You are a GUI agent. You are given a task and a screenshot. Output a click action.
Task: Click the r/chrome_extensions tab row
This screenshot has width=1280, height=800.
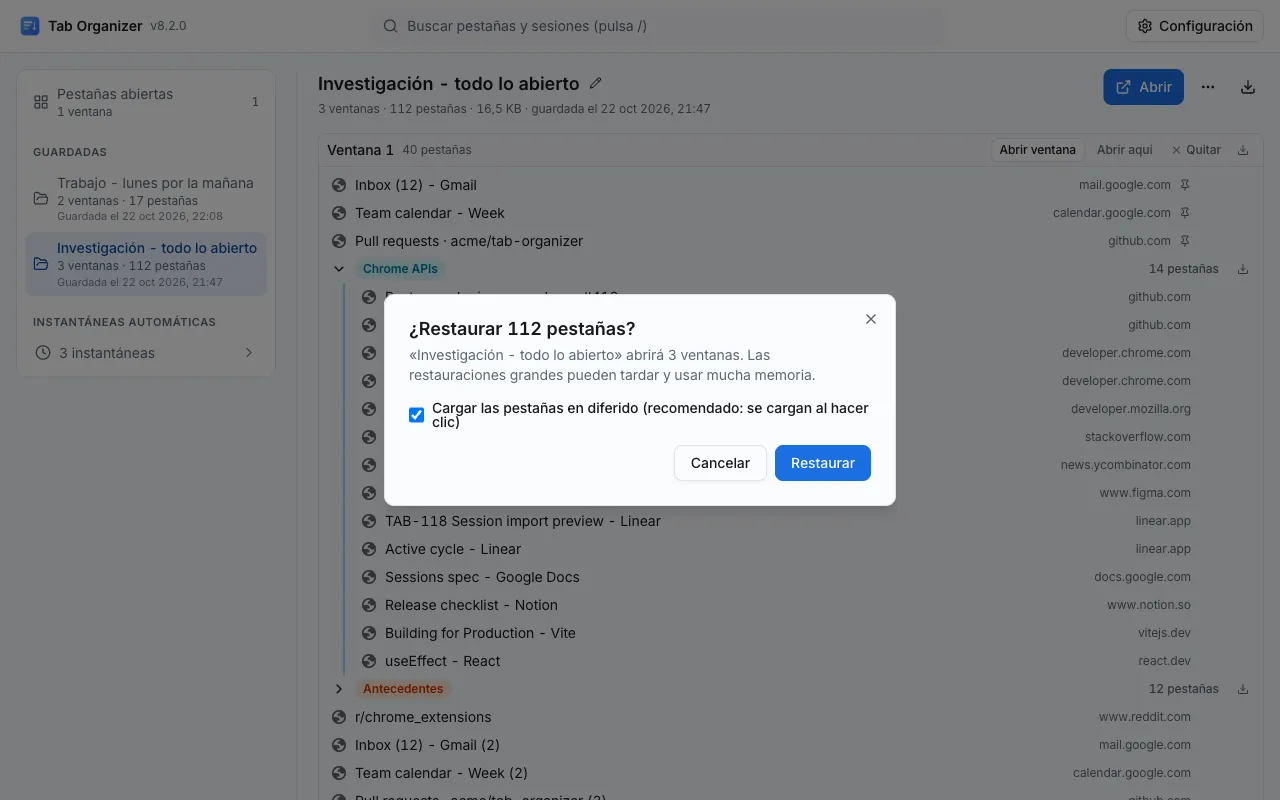tap(790, 717)
